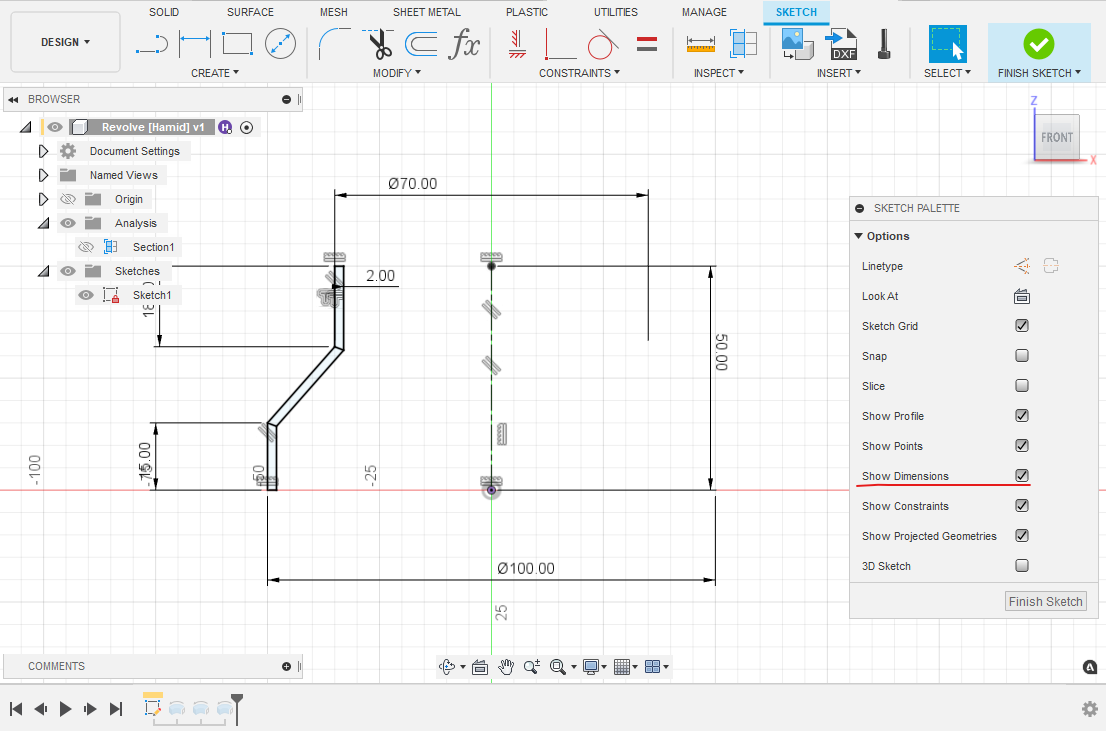Viewport: 1106px width, 731px height.
Task: Expand the Document Settings tree item
Action: pos(43,151)
